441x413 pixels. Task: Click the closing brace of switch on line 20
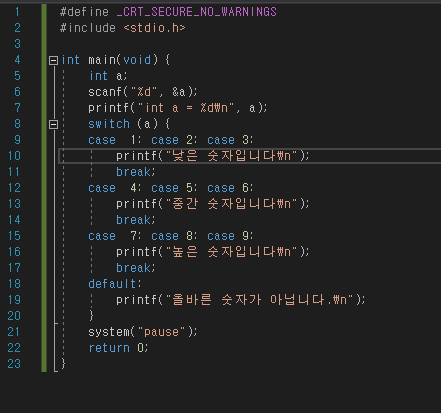(x=91, y=315)
